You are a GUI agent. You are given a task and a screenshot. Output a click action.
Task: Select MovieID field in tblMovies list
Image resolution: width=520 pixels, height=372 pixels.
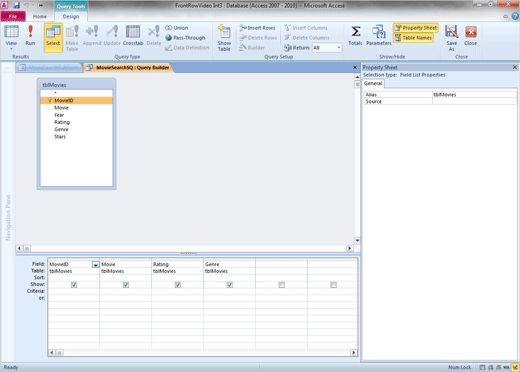click(76, 100)
